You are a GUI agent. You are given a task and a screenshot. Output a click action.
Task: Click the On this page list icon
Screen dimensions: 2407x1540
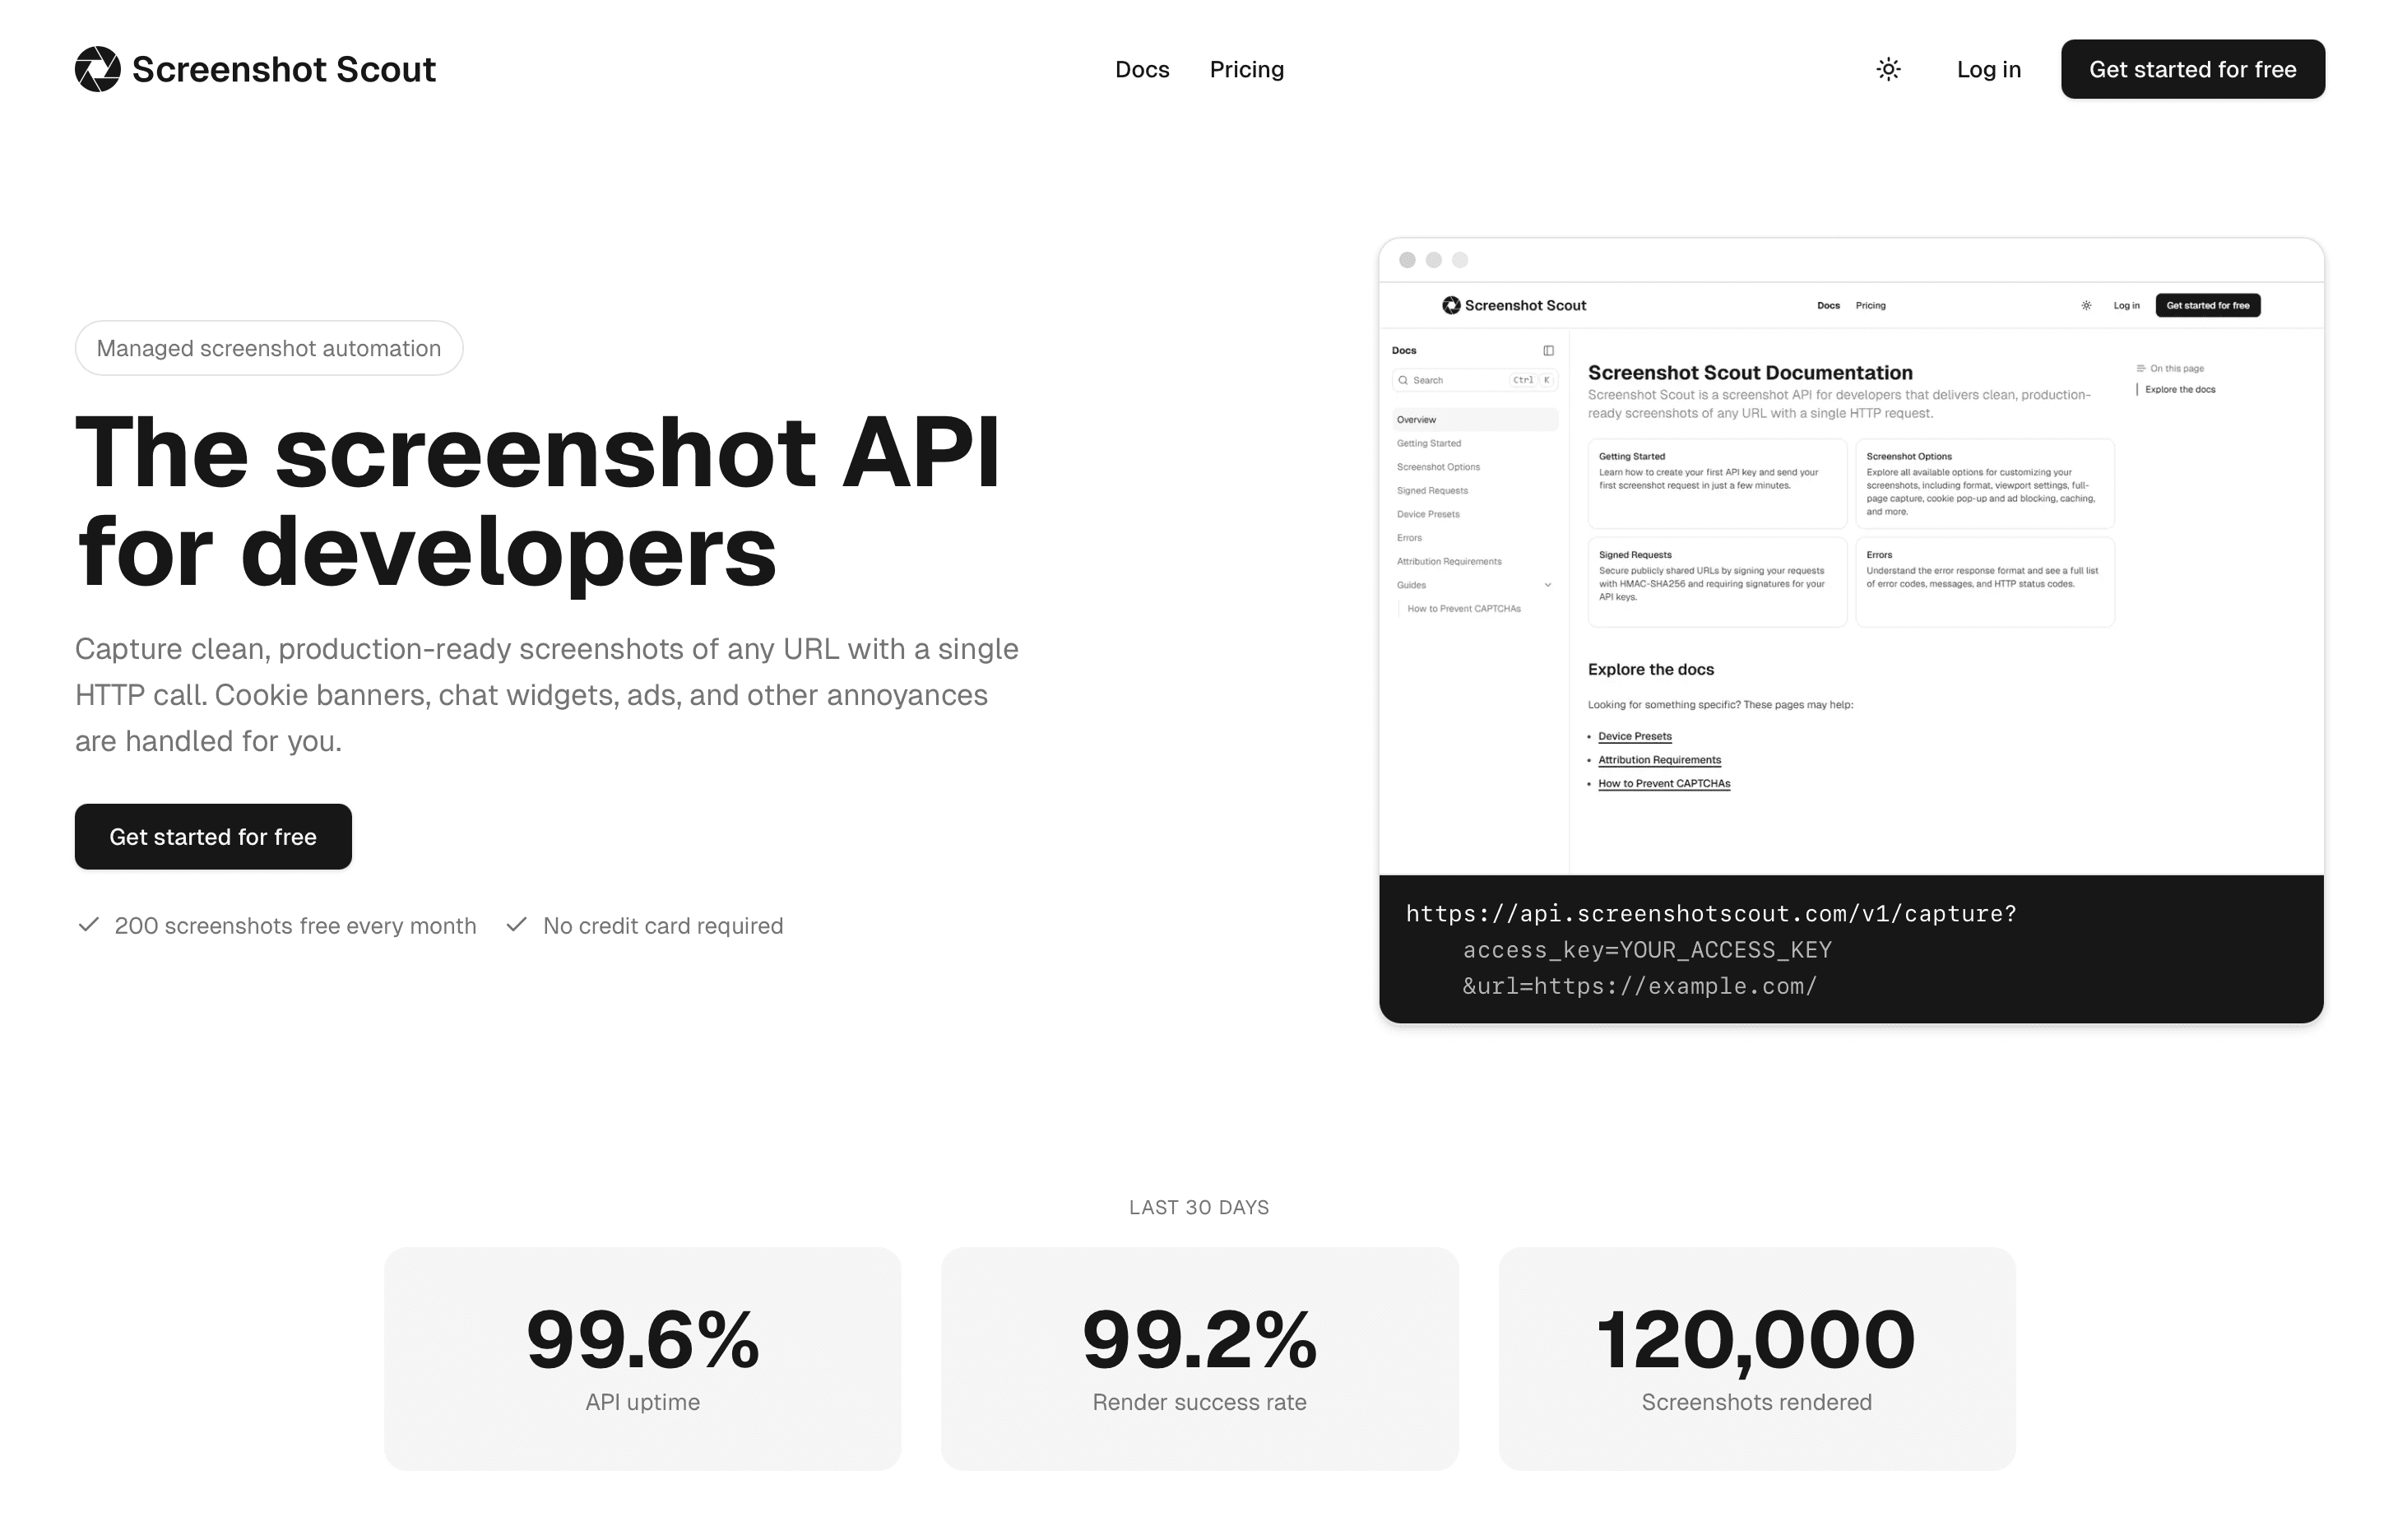click(2140, 368)
